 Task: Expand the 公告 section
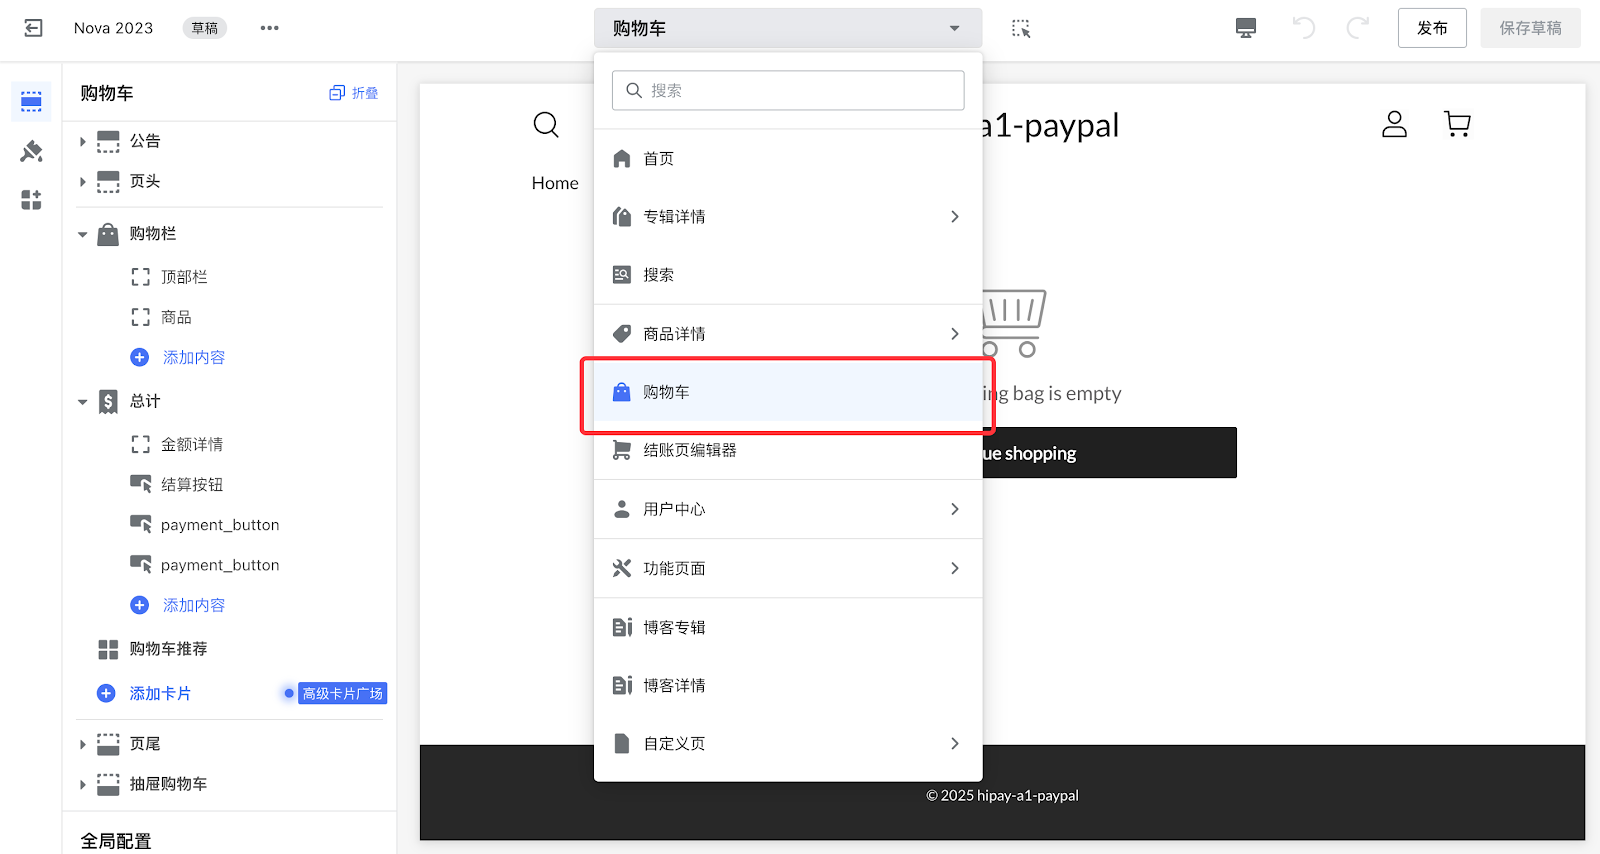click(x=83, y=142)
